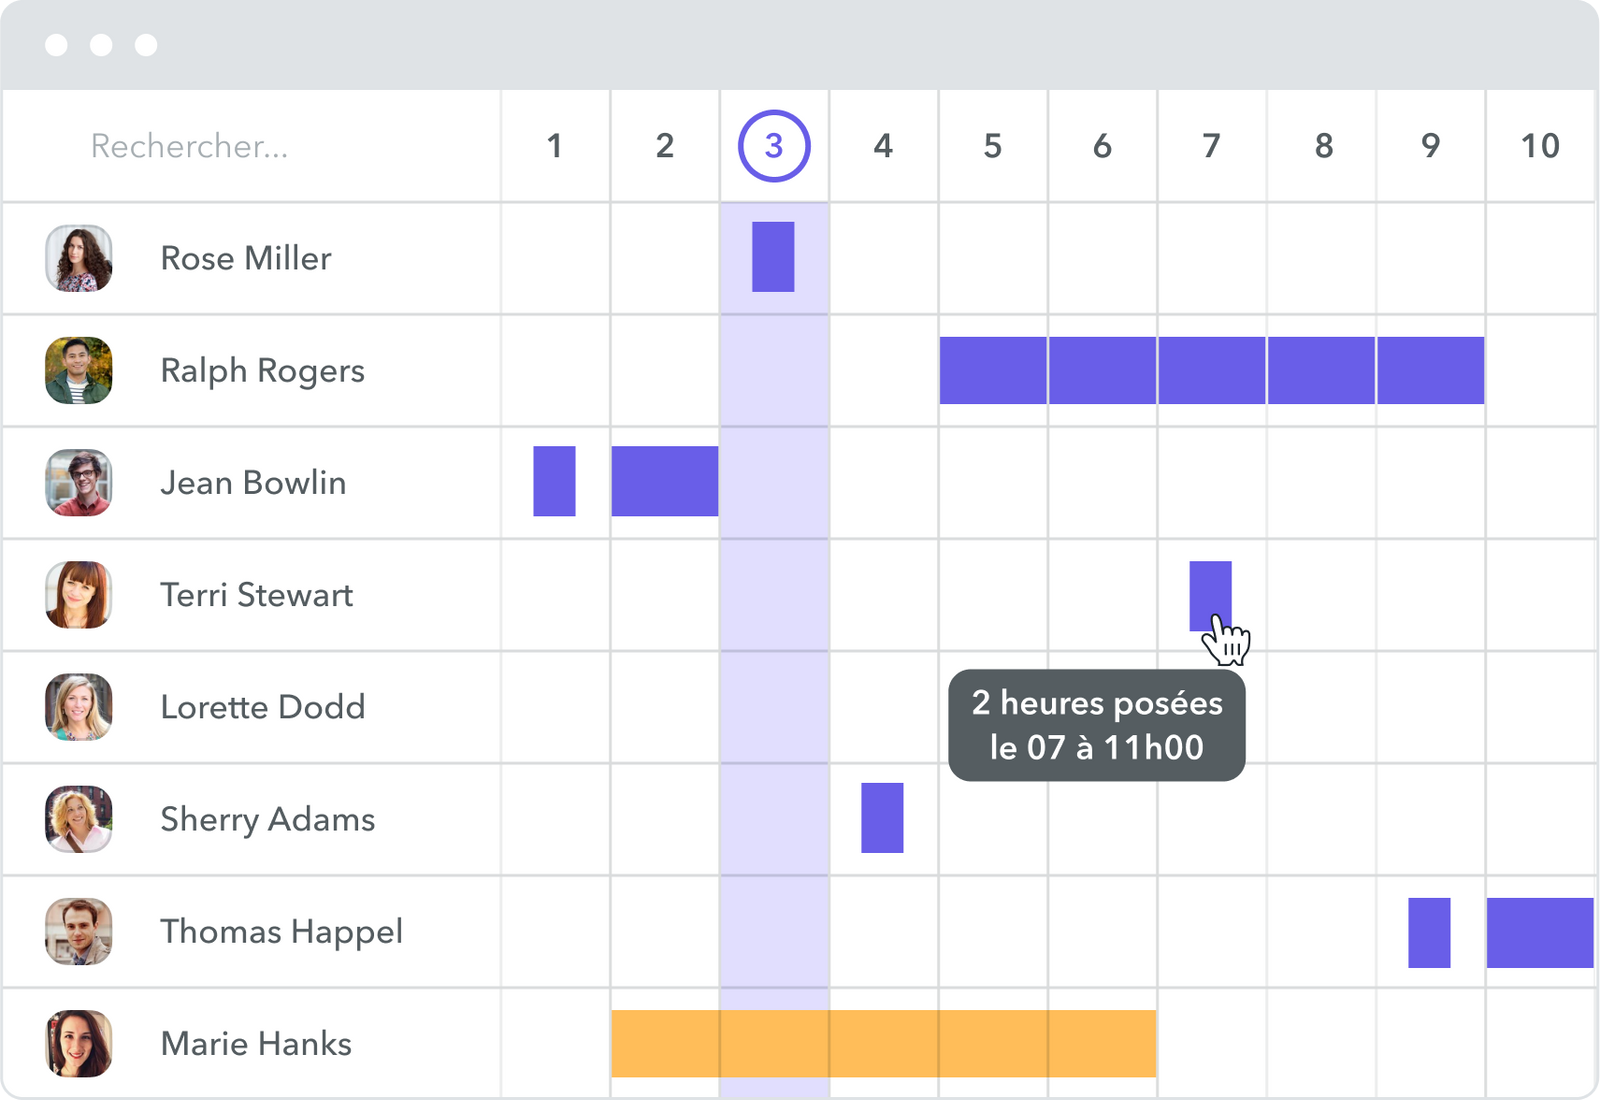Open Jean Bowlin's day 2 leave block
1600x1100 pixels.
665,481
